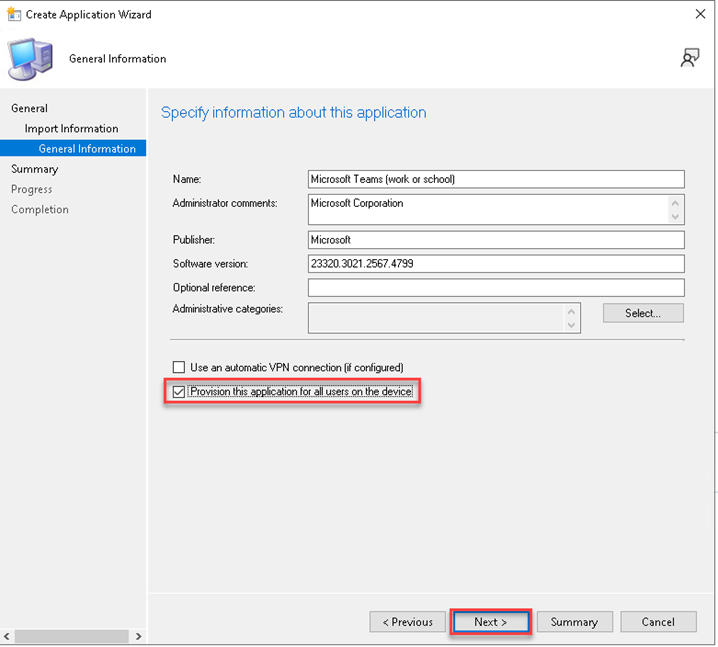The width and height of the screenshot is (718, 647).
Task: Uncheck Provision this application for all users
Action: [x=179, y=392]
